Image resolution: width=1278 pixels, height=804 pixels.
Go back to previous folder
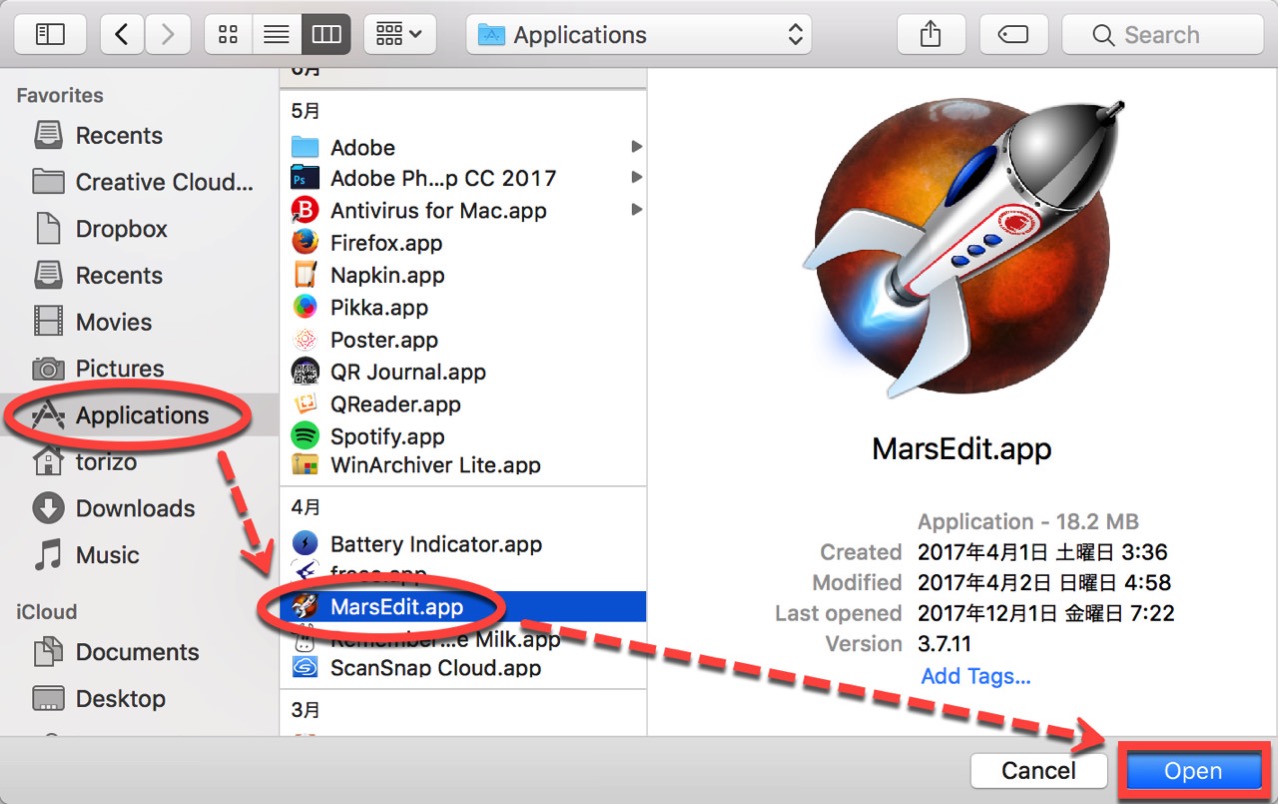[122, 35]
